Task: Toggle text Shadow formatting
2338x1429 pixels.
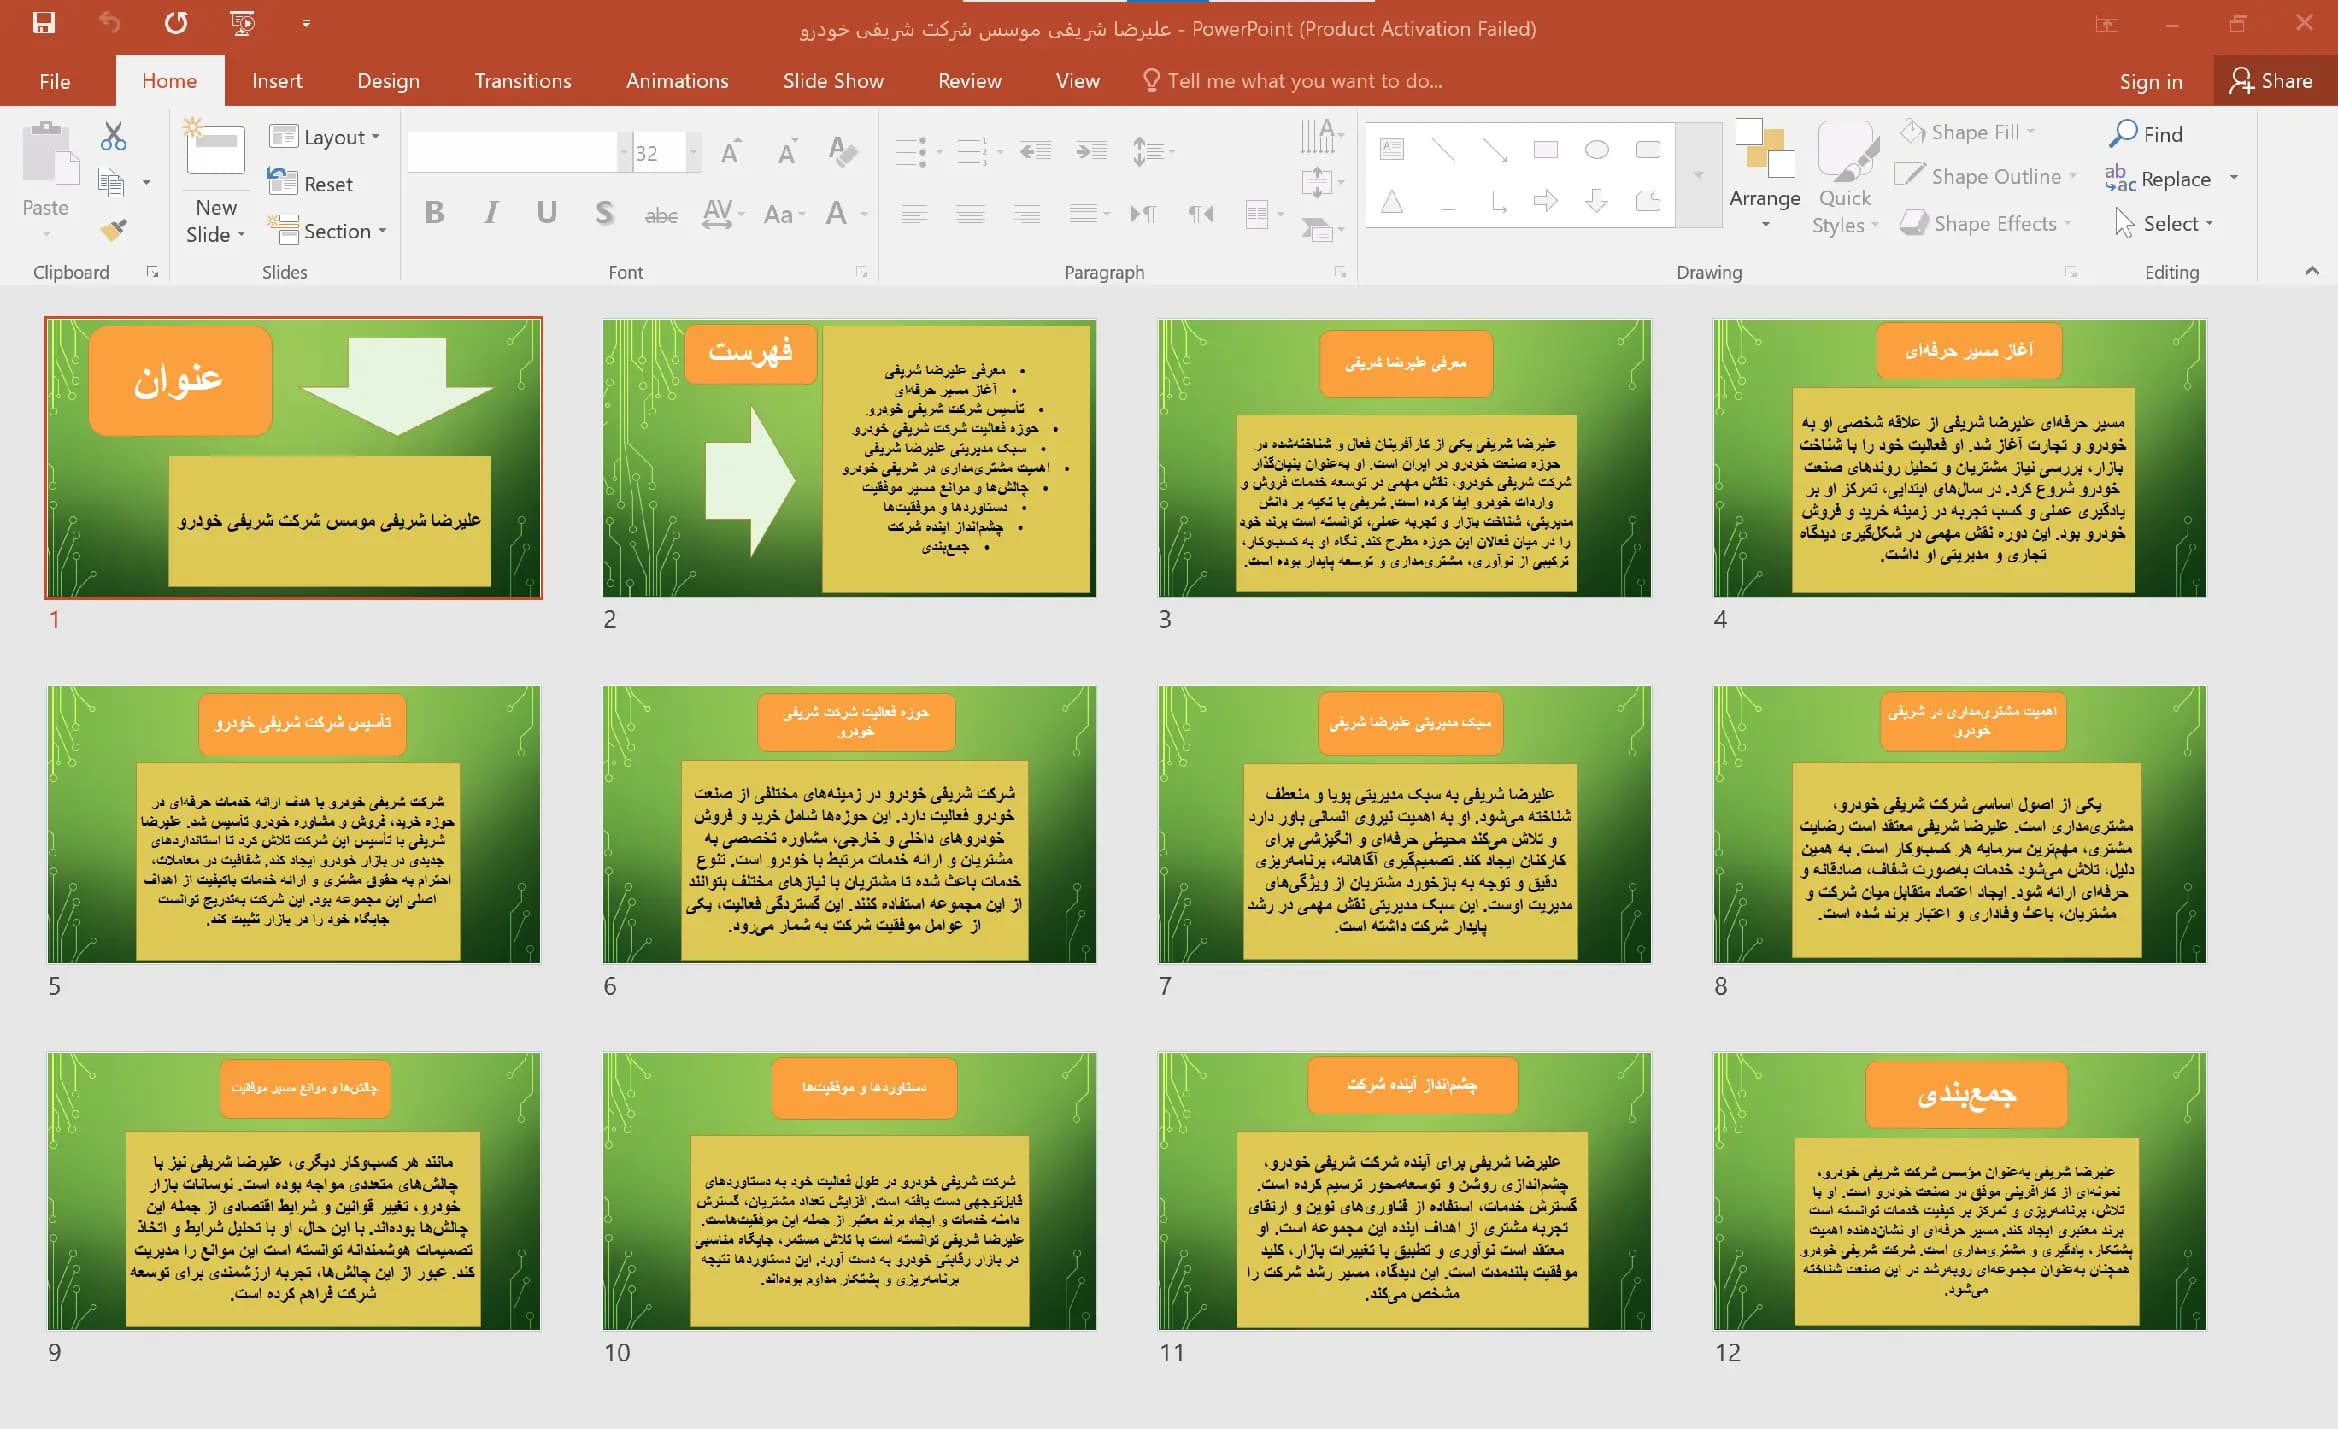Action: pyautogui.click(x=604, y=213)
